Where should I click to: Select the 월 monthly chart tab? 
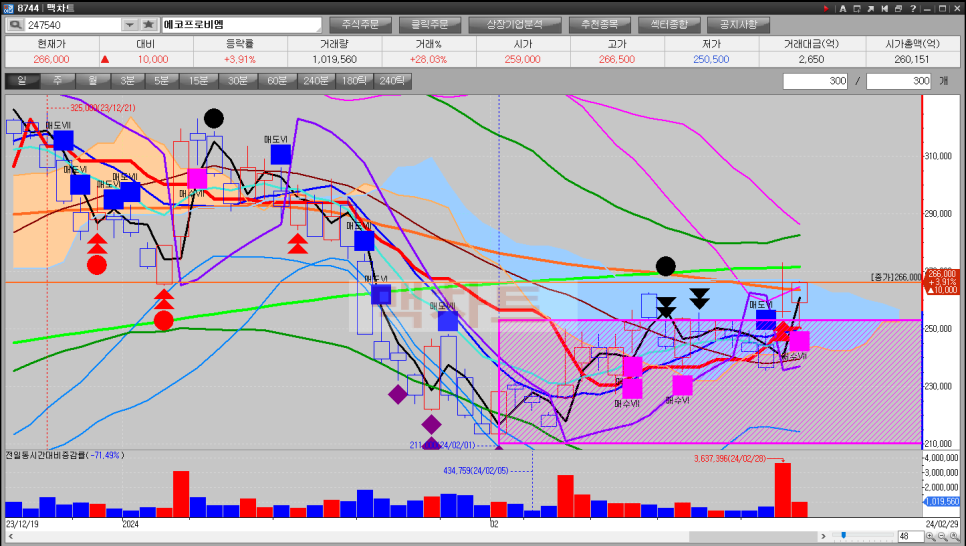click(93, 81)
